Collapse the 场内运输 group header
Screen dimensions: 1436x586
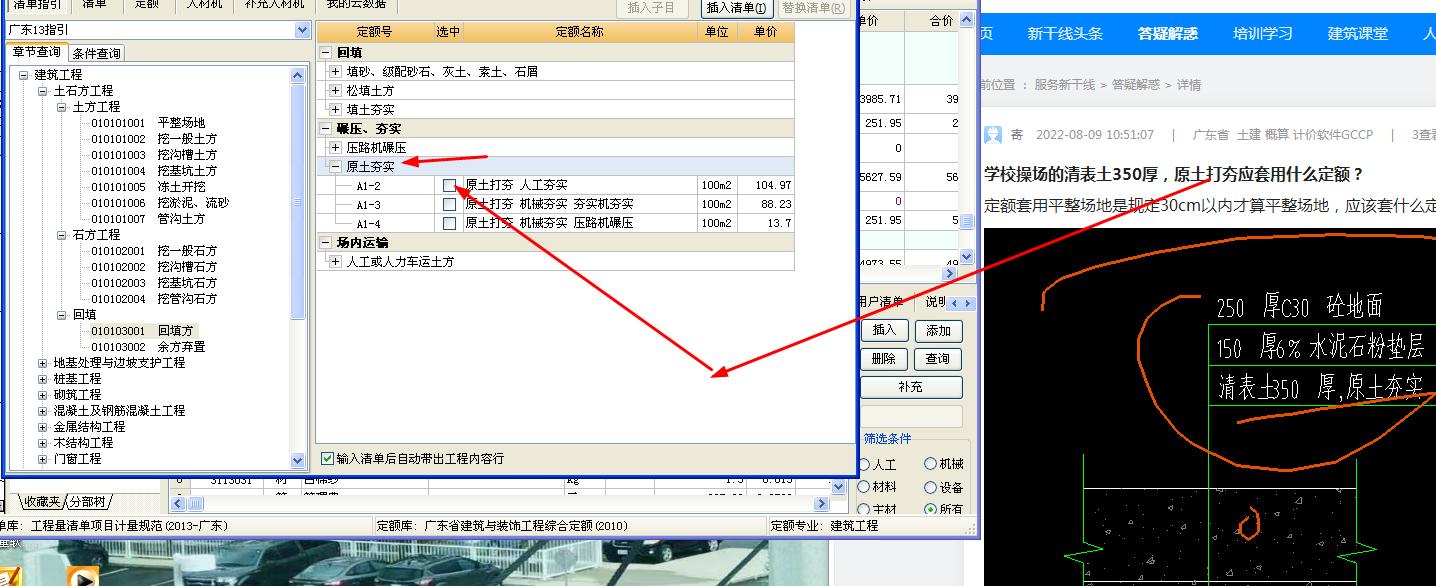326,242
